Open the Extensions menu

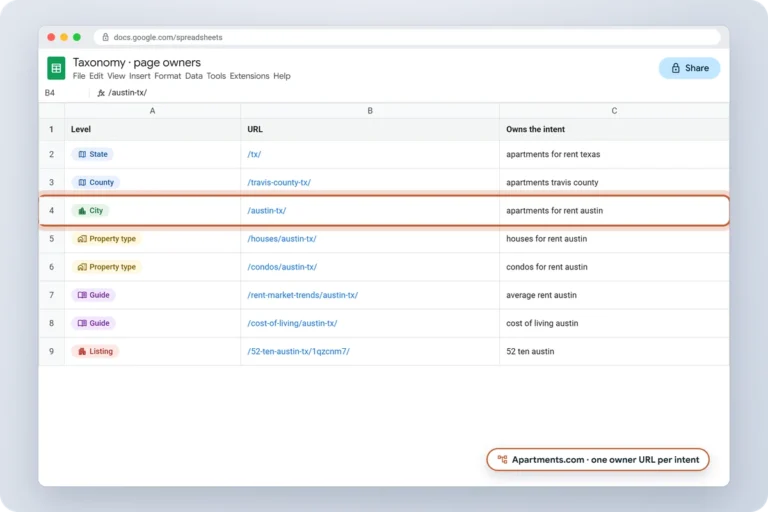(x=249, y=76)
